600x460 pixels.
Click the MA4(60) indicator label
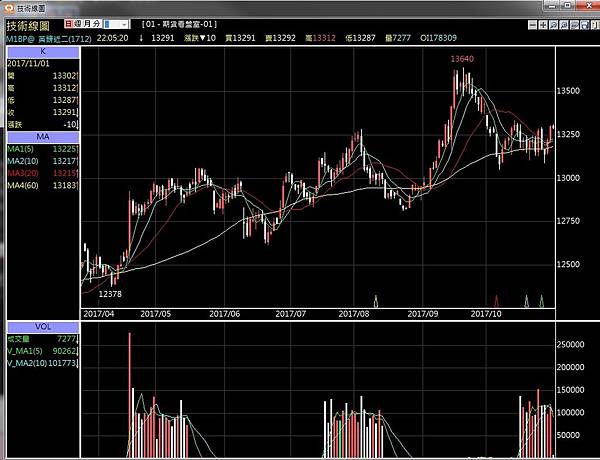click(23, 185)
